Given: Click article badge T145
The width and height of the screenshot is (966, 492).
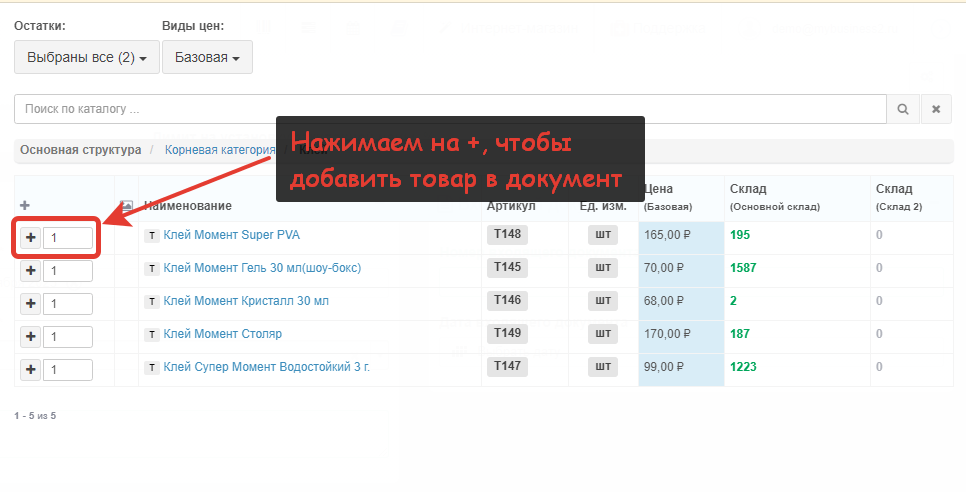Looking at the screenshot, I should pos(508,267).
